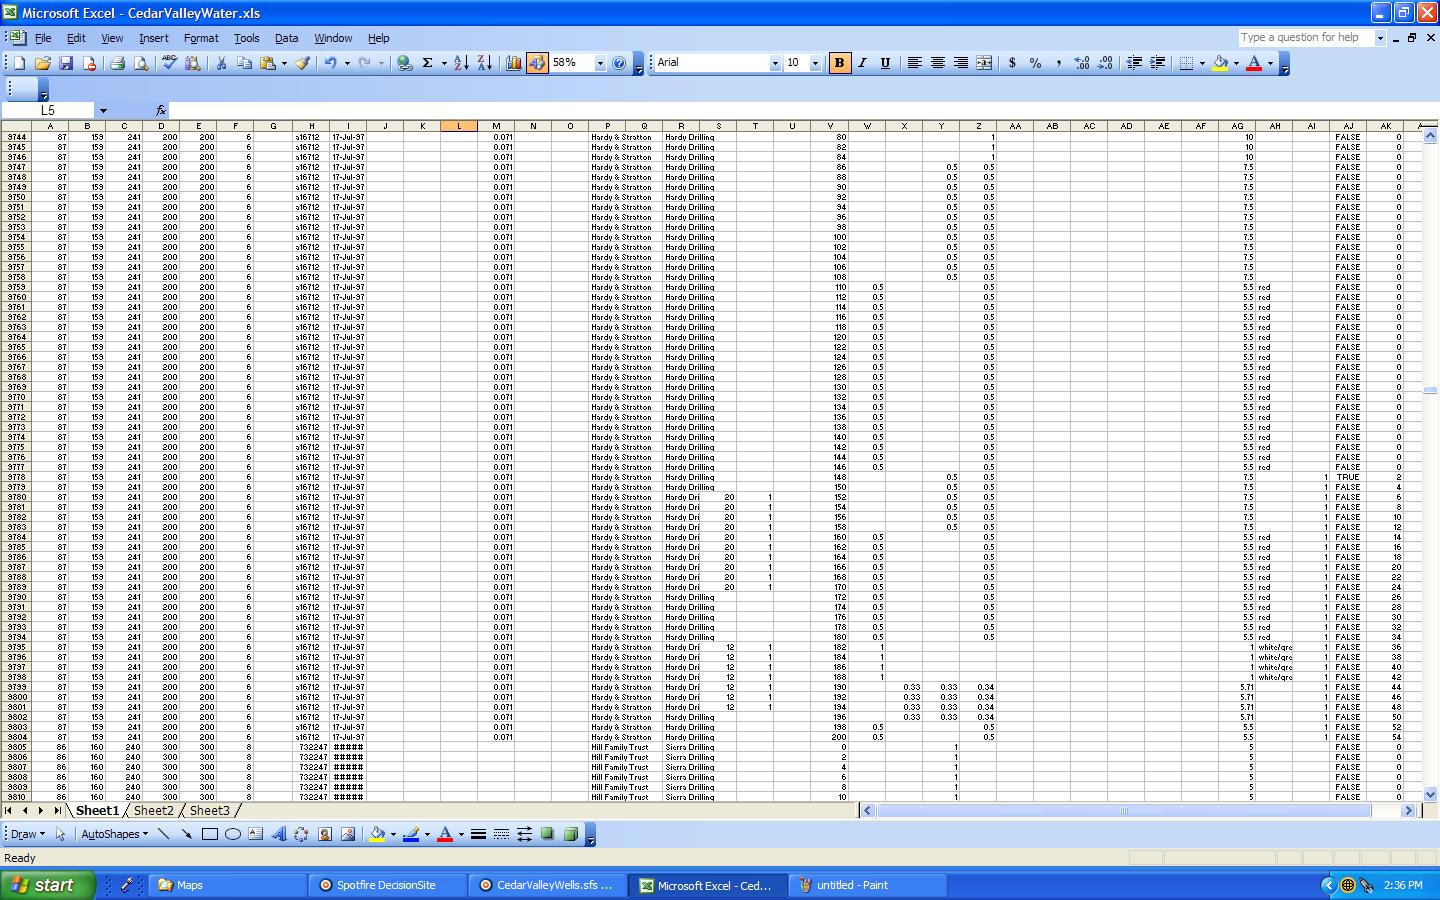Toggle Center alignment
This screenshot has width=1440, height=900.
[x=937, y=63]
